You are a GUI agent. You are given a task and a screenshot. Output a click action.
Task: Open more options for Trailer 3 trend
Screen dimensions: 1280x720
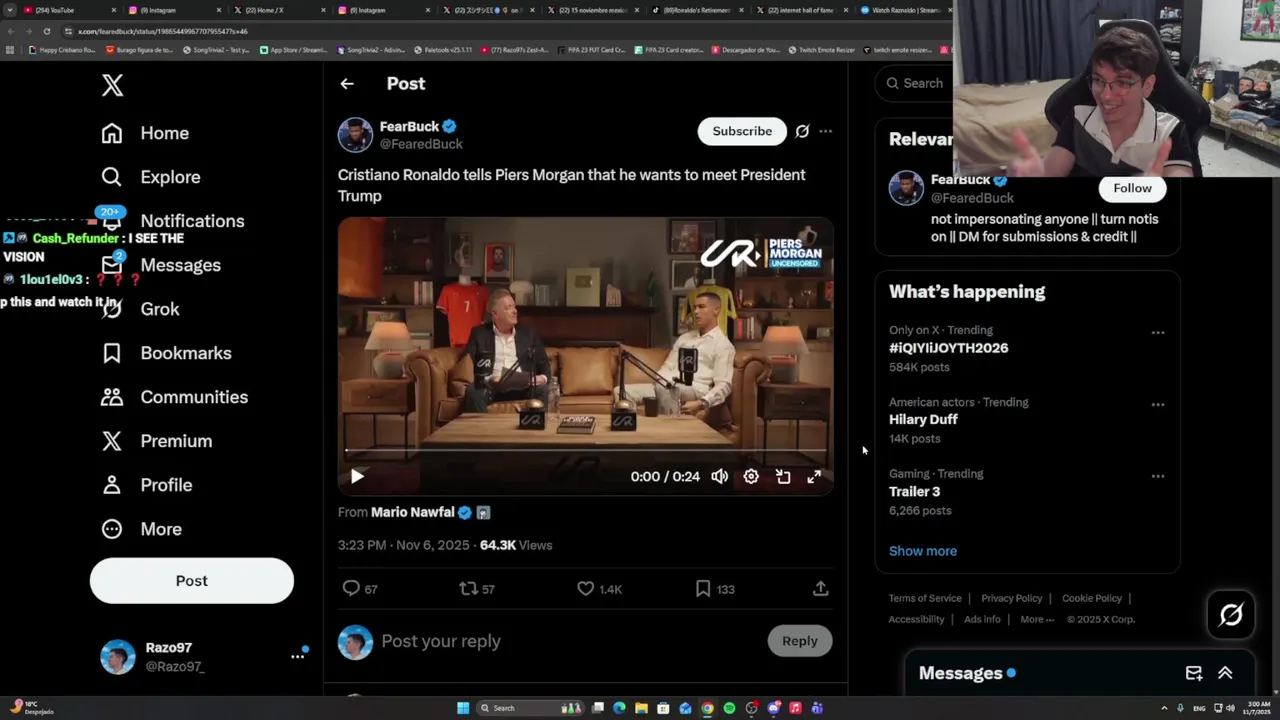[x=1158, y=476]
